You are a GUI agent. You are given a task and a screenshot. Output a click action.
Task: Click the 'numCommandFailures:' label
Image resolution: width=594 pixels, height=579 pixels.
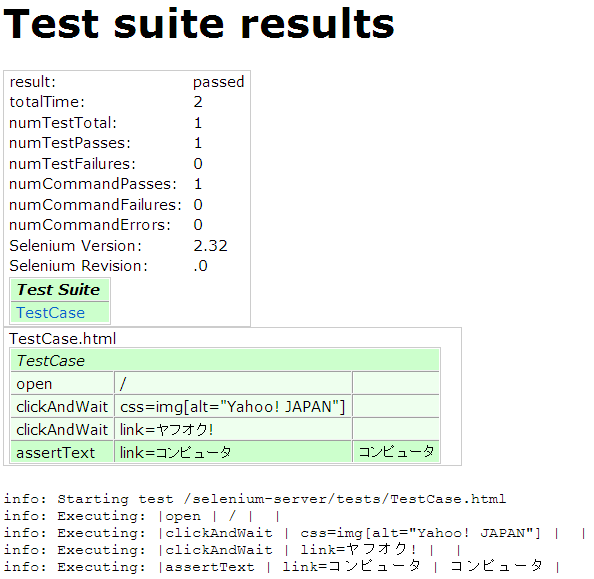[x=95, y=205]
